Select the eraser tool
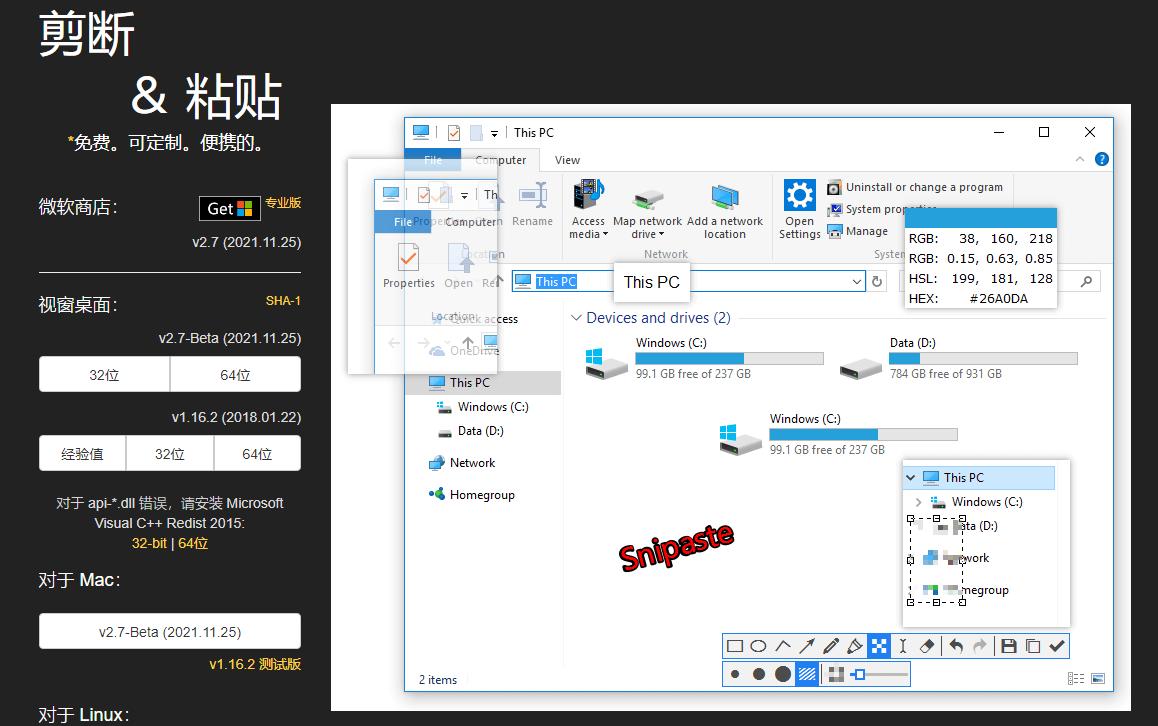The width and height of the screenshot is (1158, 726). pyautogui.click(x=927, y=645)
